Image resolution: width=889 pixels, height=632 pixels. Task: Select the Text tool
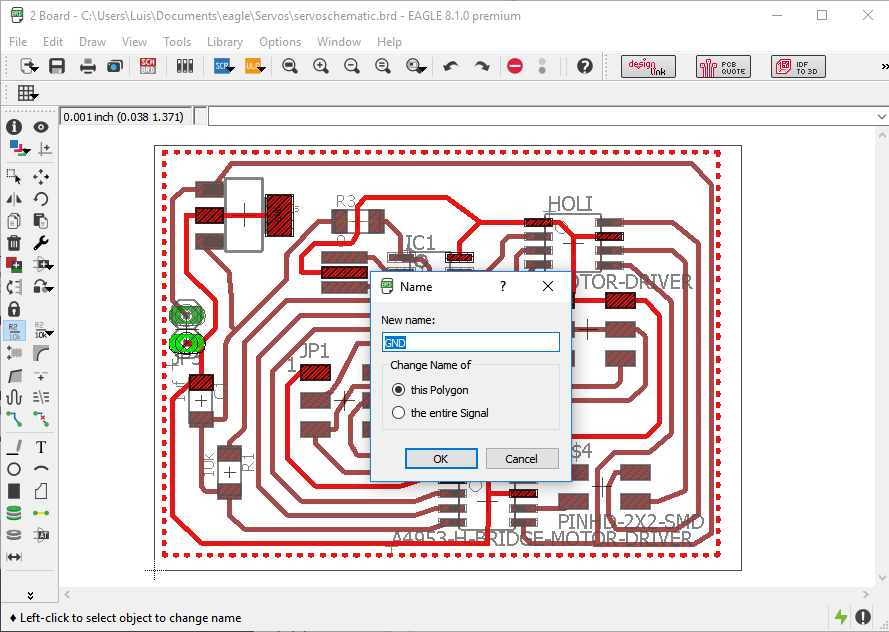click(41, 447)
